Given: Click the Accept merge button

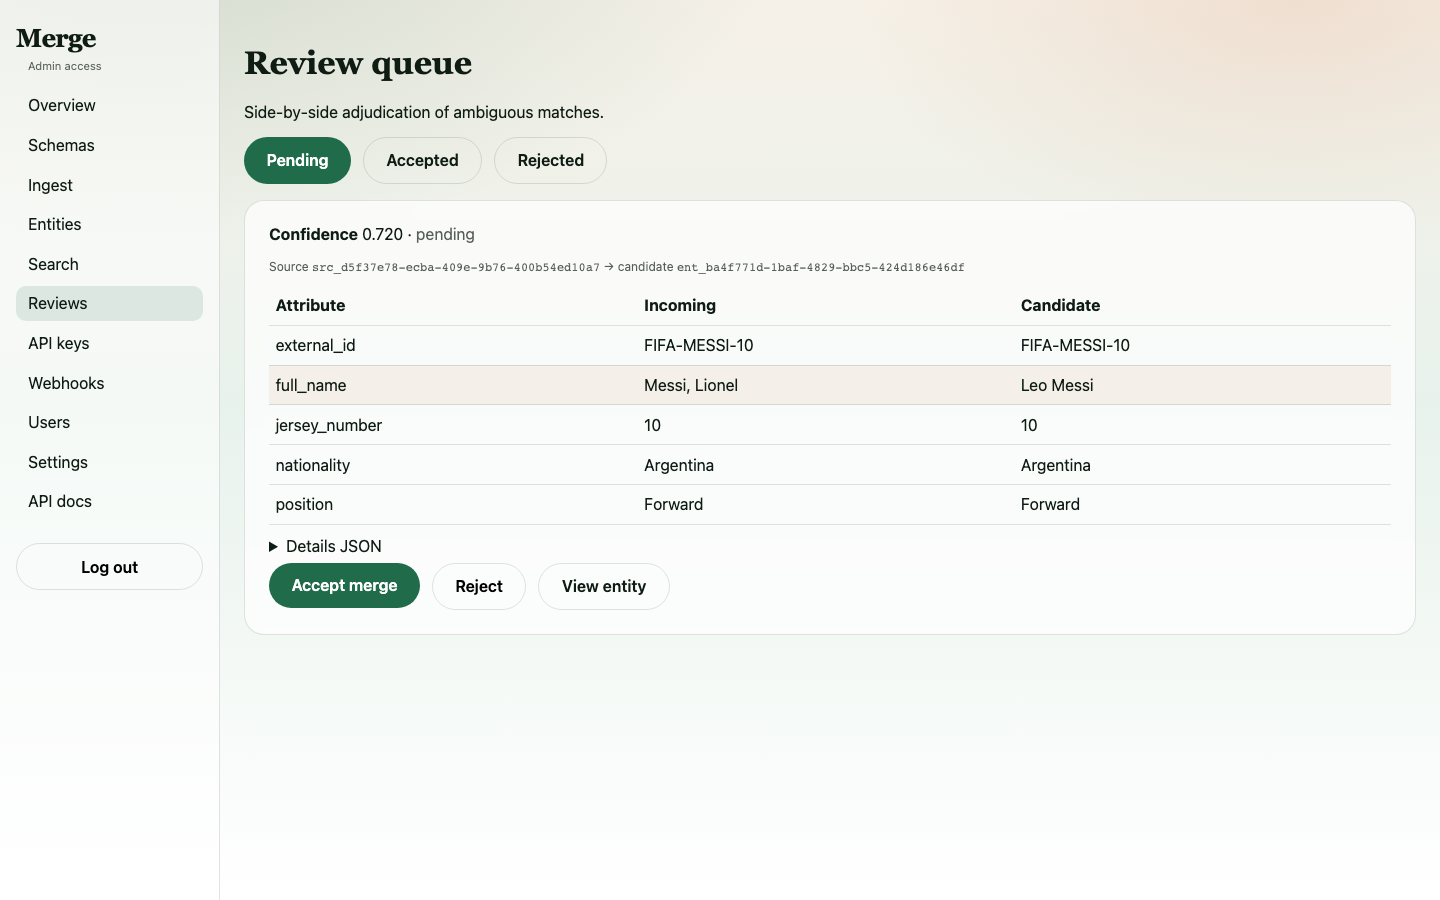Looking at the screenshot, I should coord(344,586).
